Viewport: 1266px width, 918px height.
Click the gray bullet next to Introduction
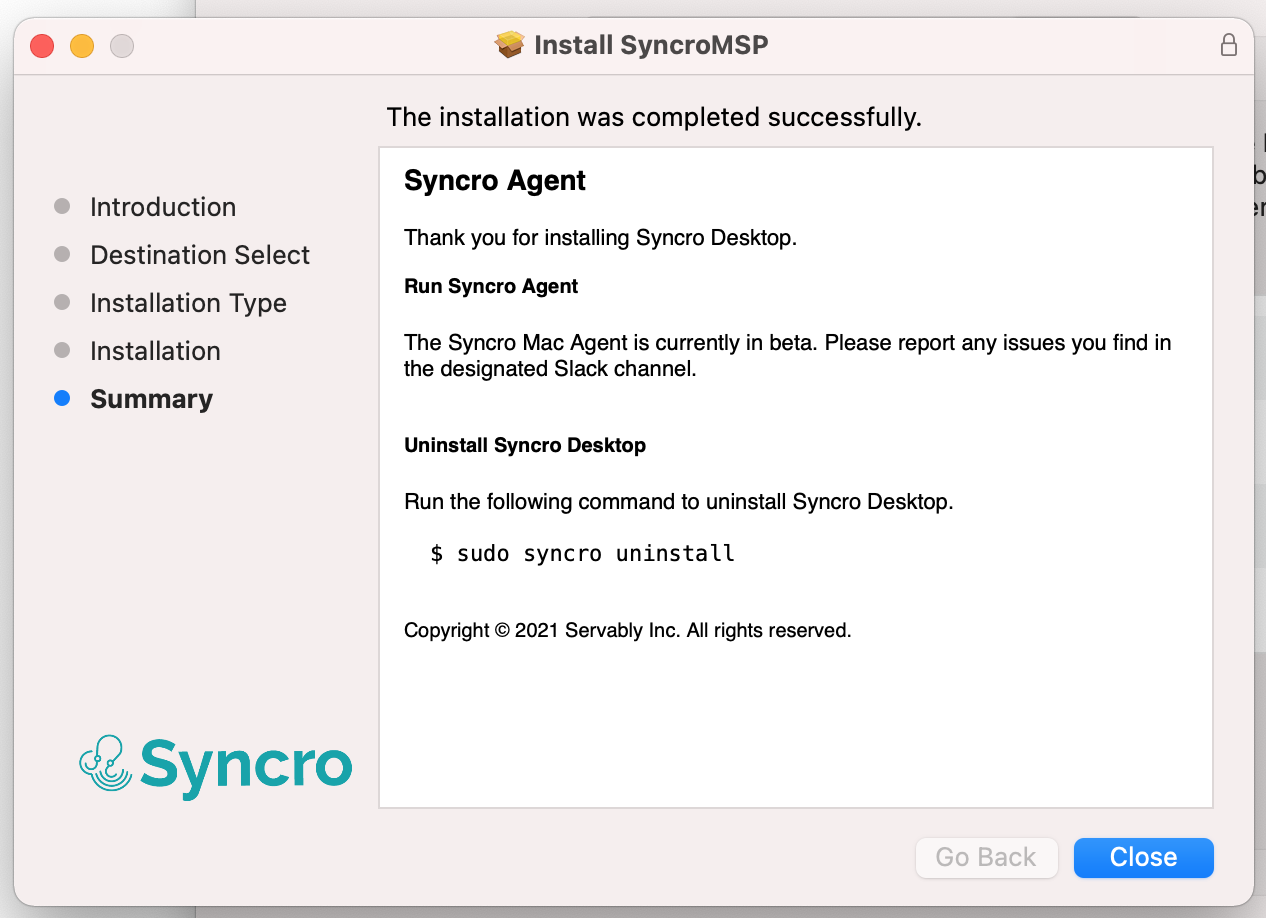coord(62,207)
